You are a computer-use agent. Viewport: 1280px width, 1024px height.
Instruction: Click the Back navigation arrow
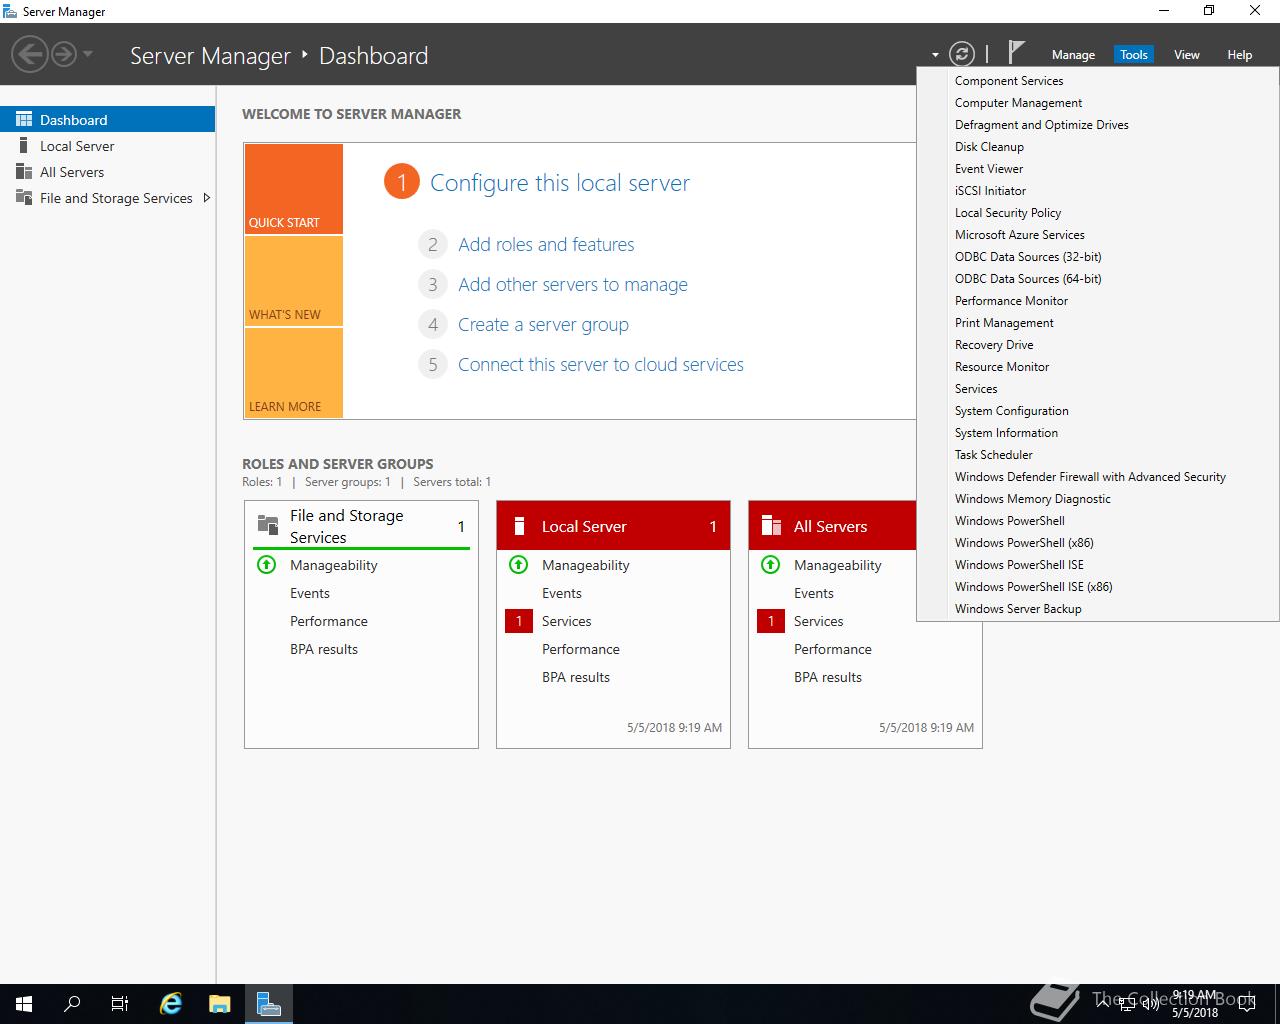(31, 54)
